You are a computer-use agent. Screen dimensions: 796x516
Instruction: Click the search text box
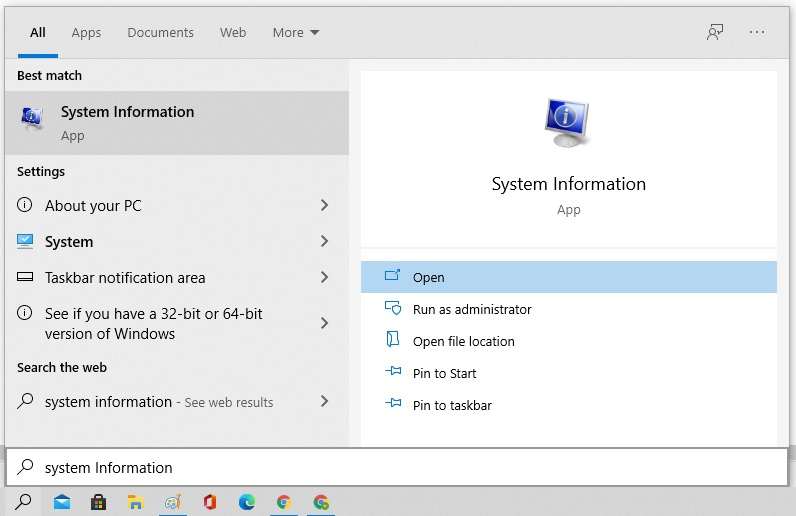pyautogui.click(x=400, y=468)
